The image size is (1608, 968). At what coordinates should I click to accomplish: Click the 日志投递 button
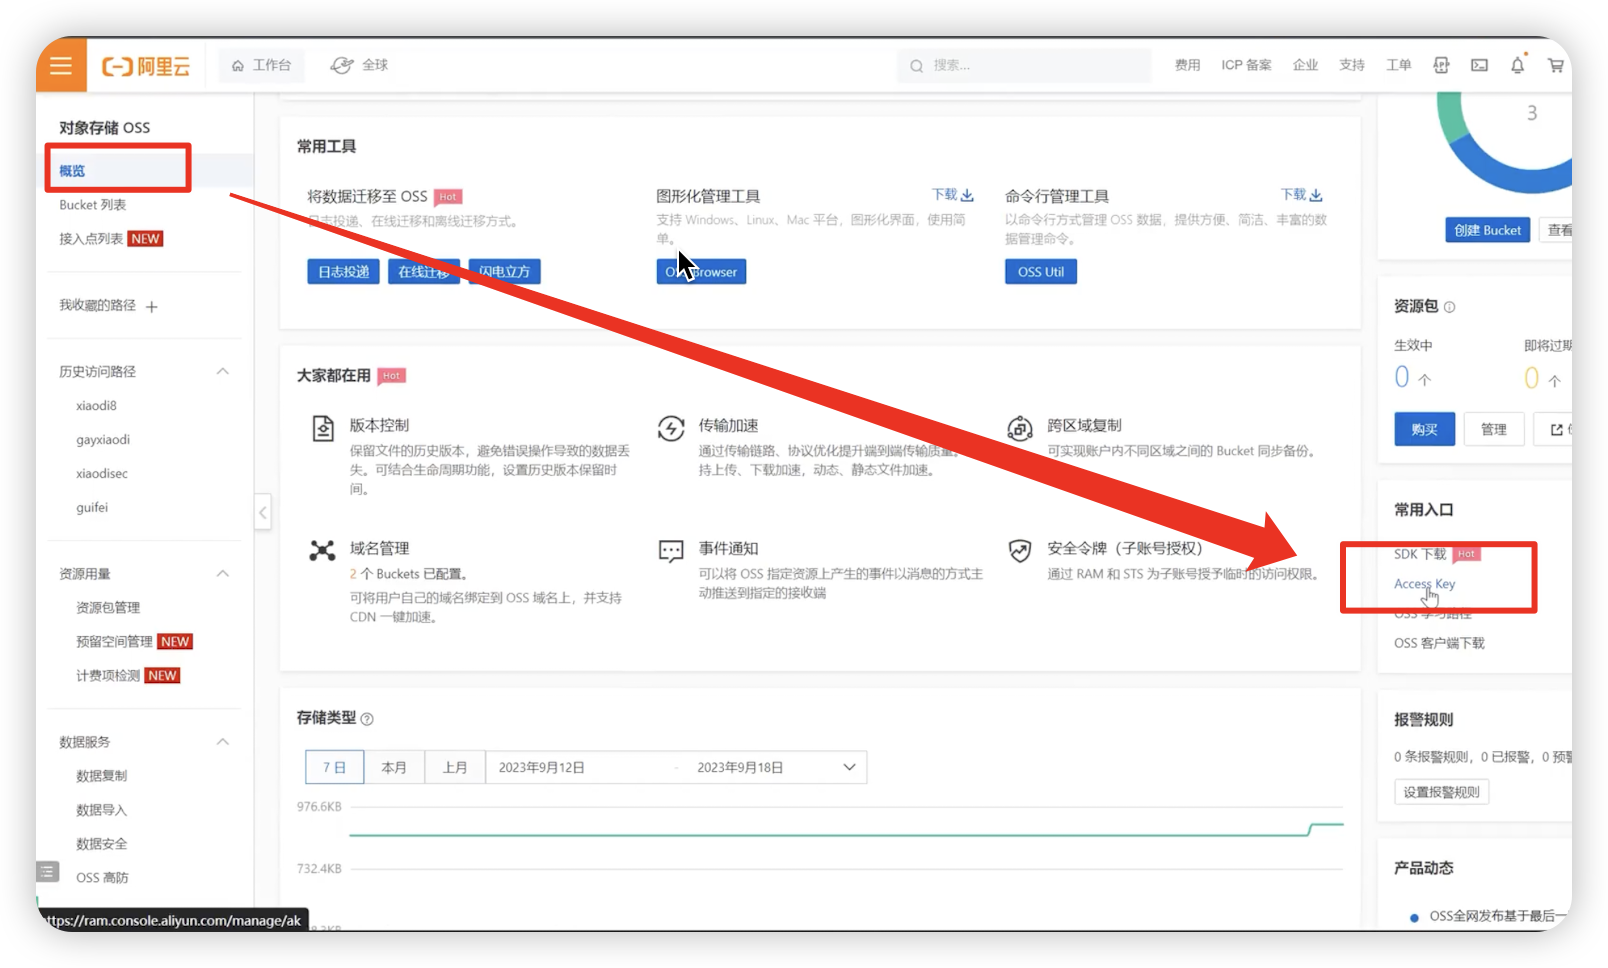[343, 272]
